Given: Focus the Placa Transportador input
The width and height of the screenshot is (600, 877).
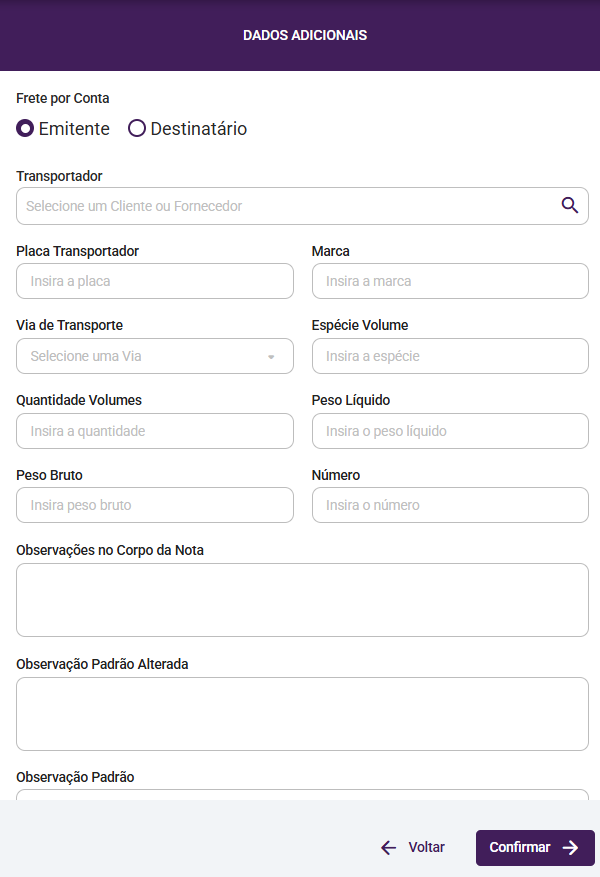Looking at the screenshot, I should pyautogui.click(x=155, y=281).
